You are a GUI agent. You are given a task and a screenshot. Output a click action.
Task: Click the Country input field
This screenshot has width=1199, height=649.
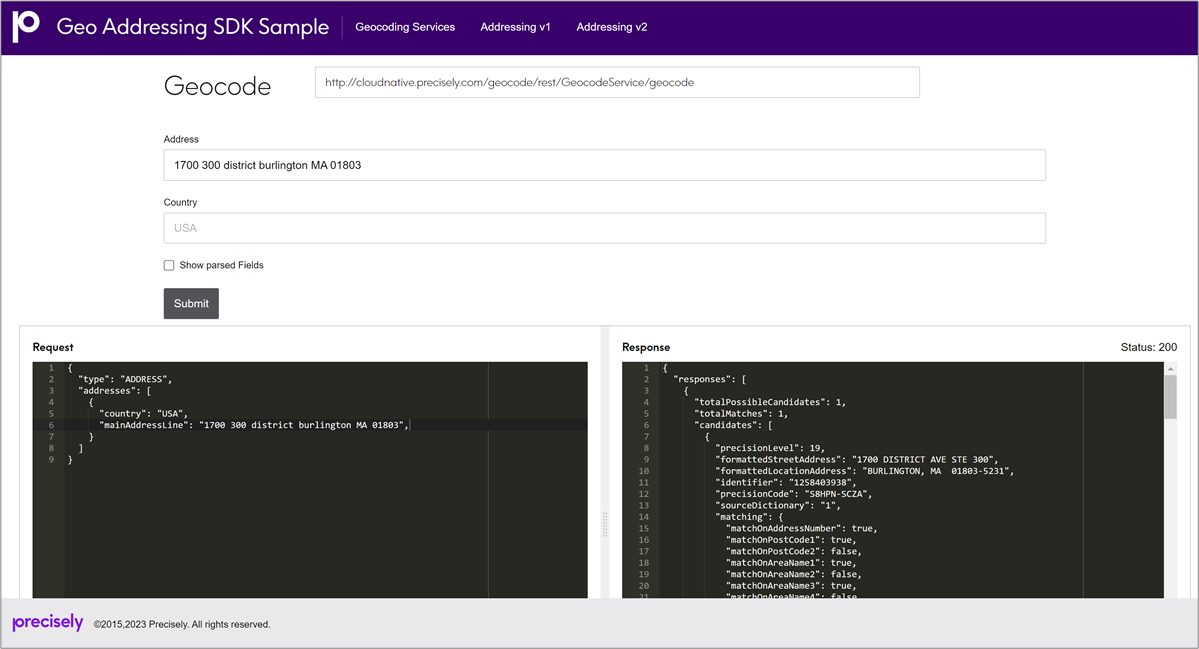(x=604, y=228)
